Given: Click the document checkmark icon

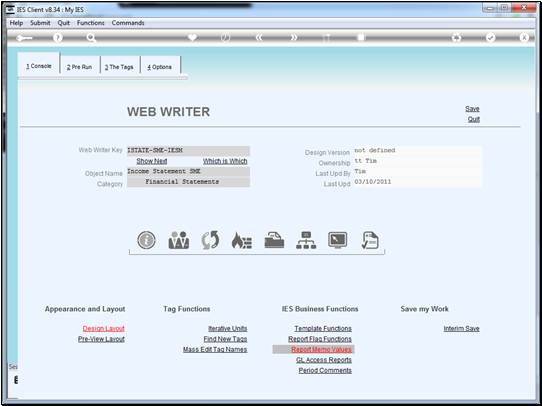Looking at the screenshot, I should coord(370,240).
